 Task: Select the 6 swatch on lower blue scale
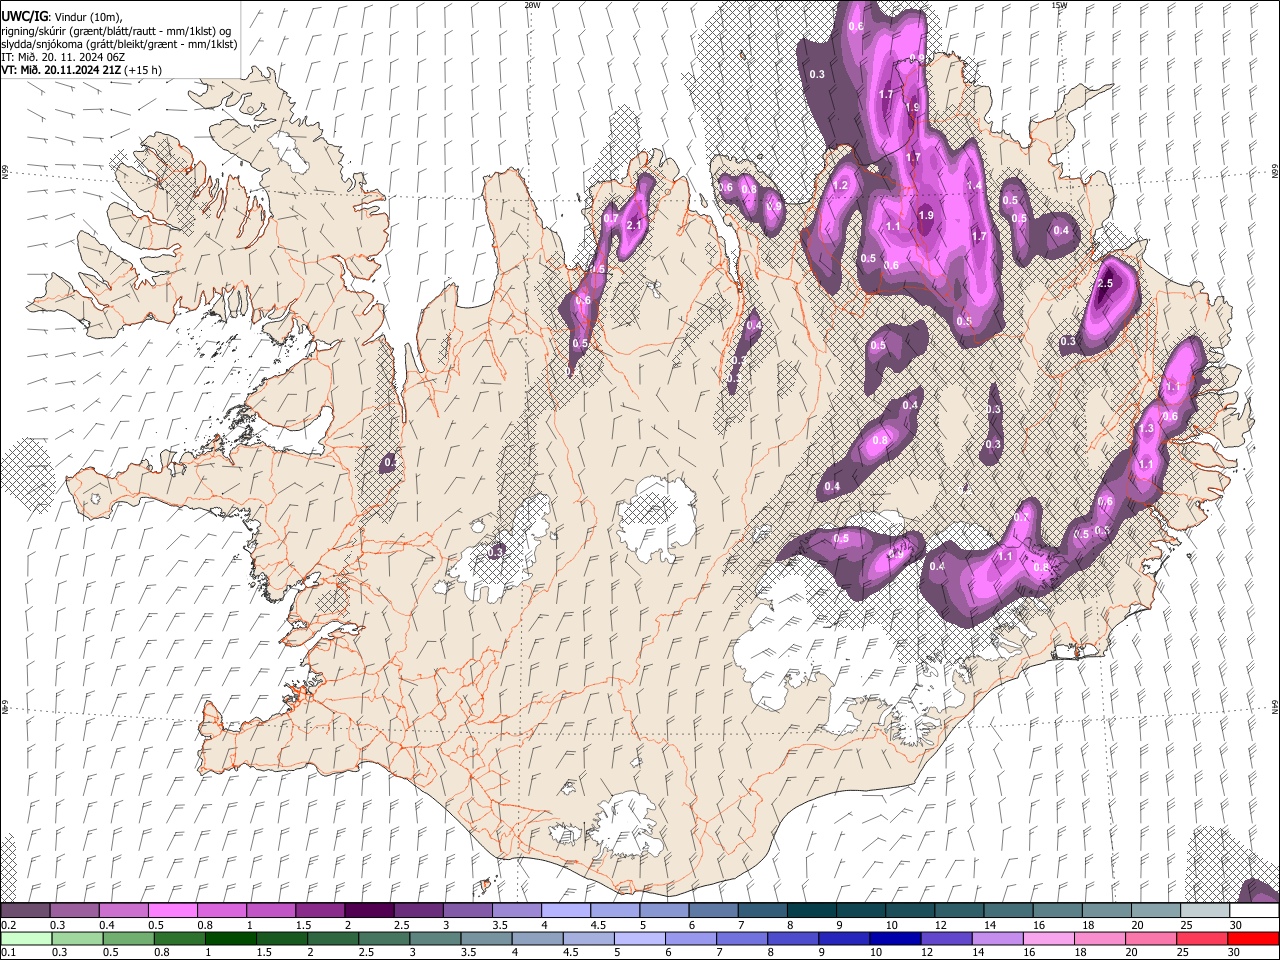(691, 938)
